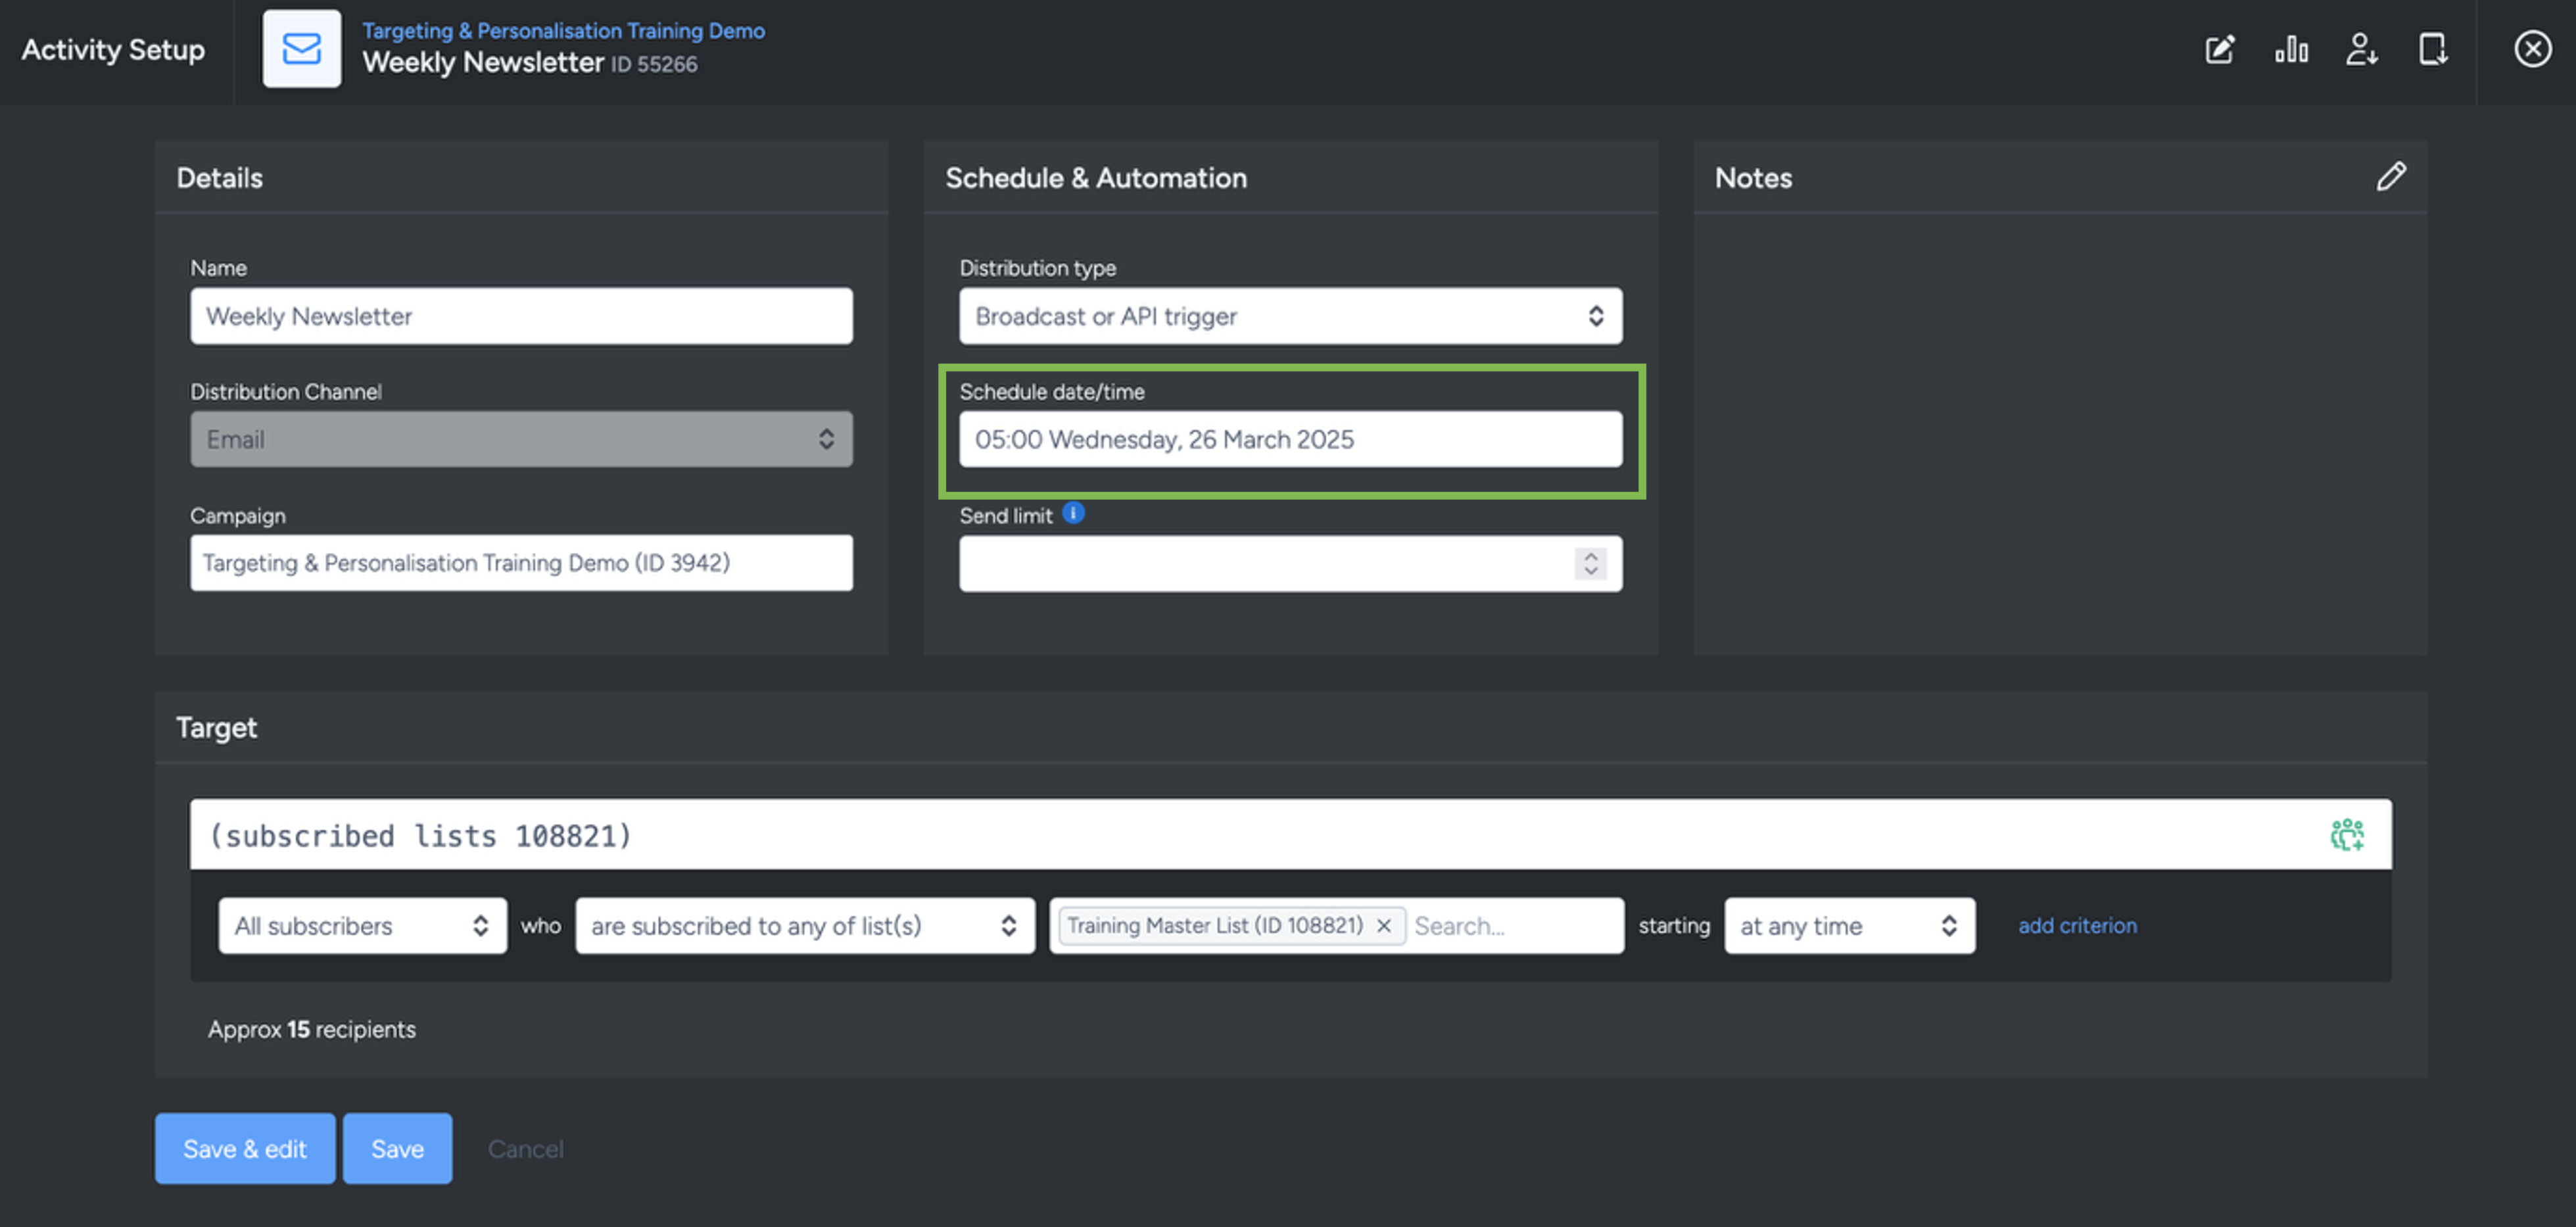2576x1227 pixels.
Task: Click the Schedule date/time field
Action: (1290, 439)
